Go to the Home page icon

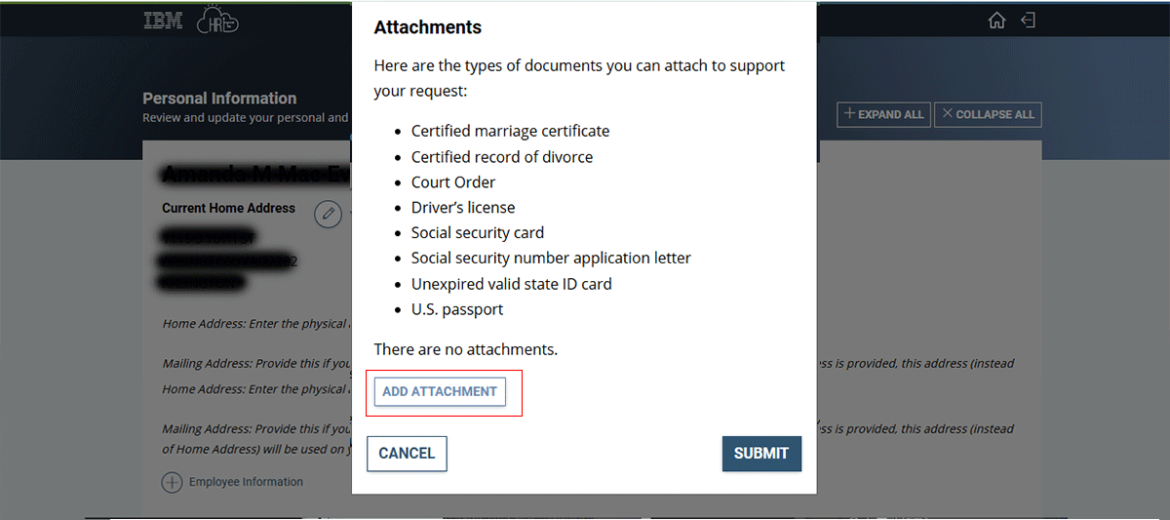click(996, 21)
